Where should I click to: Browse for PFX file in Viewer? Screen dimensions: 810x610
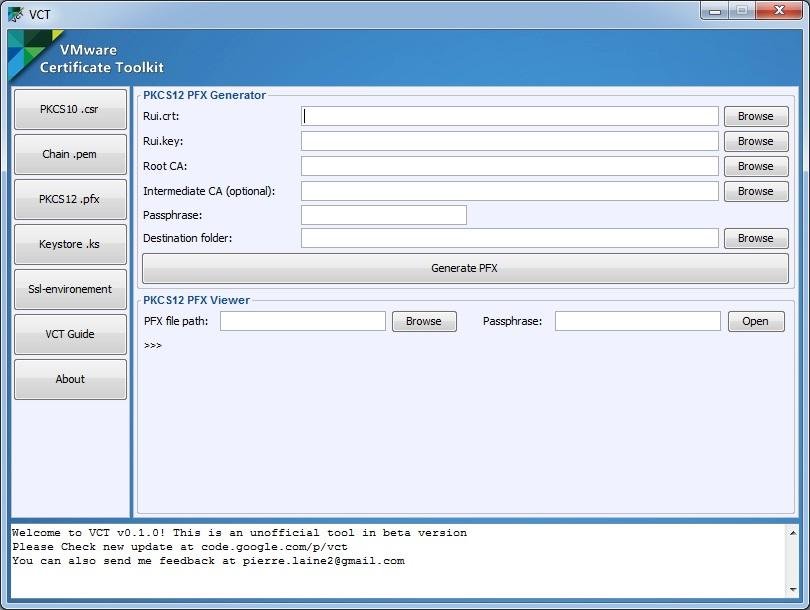tap(424, 321)
